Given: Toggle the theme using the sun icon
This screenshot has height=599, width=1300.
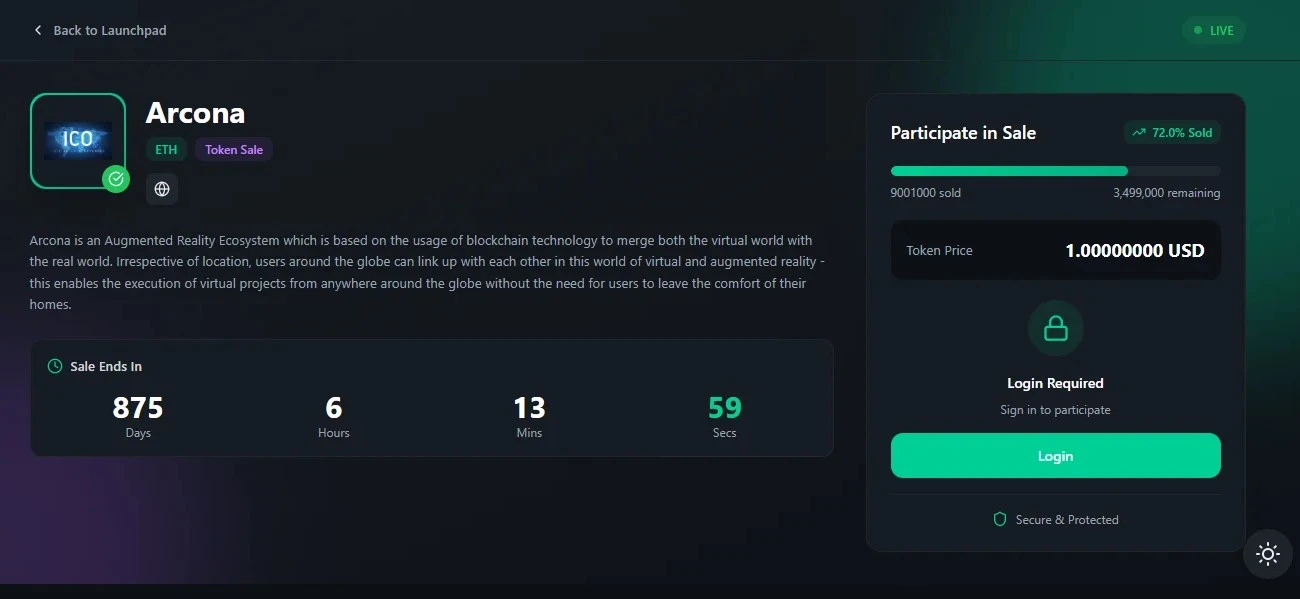Looking at the screenshot, I should pyautogui.click(x=1267, y=553).
